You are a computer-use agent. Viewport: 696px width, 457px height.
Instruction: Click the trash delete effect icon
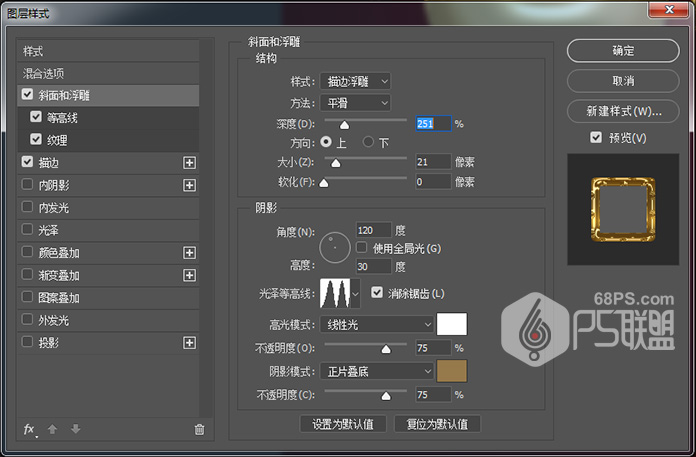[199, 429]
